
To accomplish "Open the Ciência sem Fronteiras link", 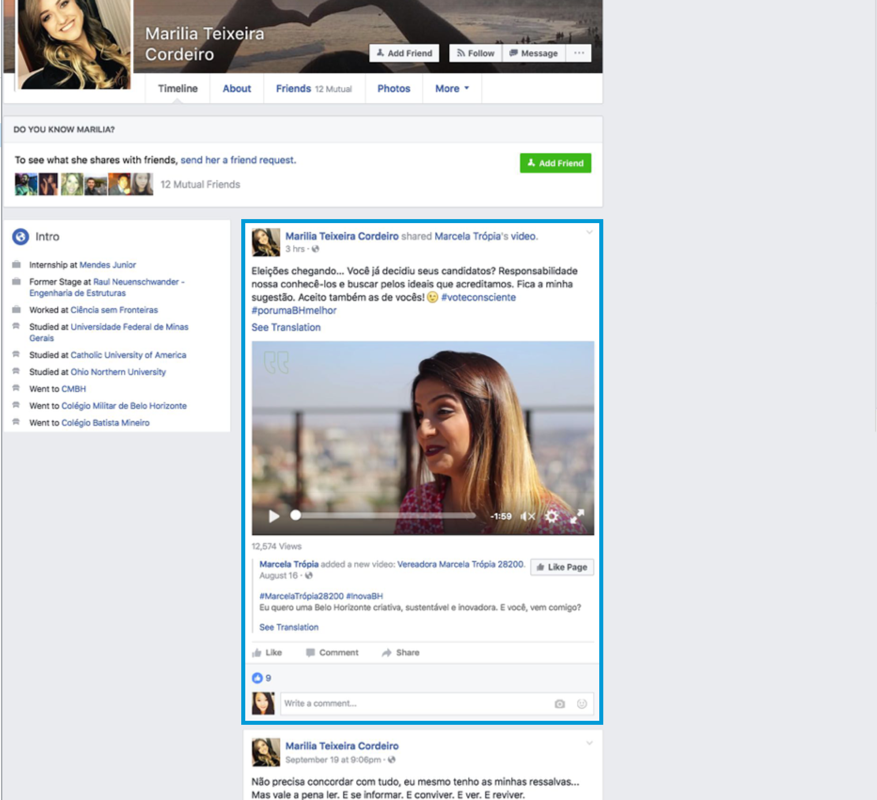I will tap(114, 310).
